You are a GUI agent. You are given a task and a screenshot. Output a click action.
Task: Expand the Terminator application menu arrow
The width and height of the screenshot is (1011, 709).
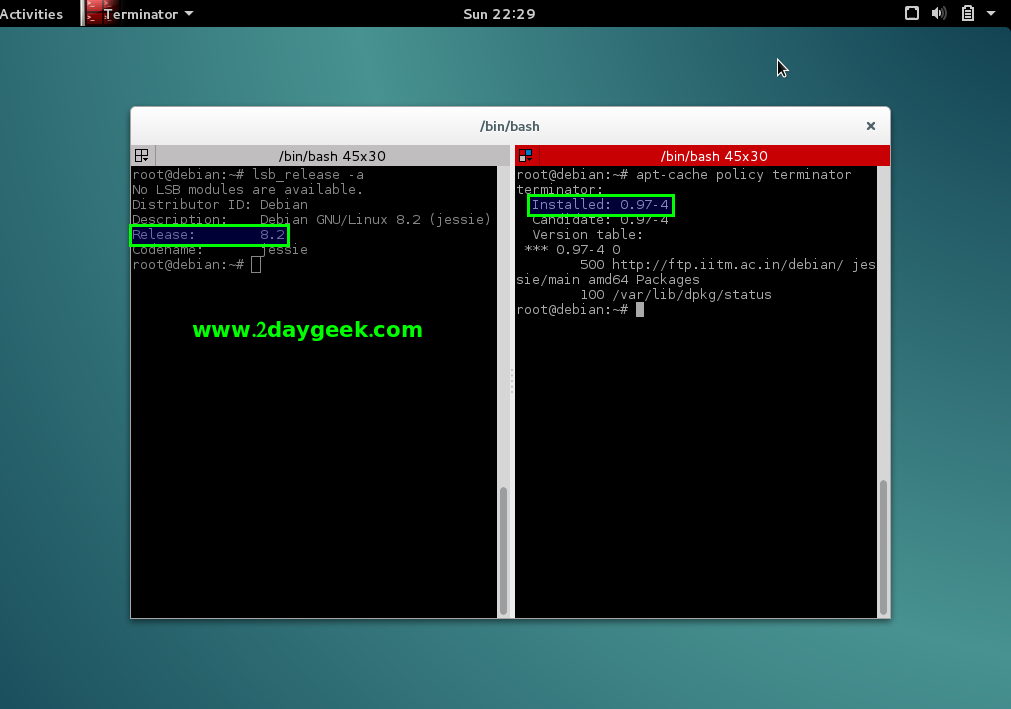point(189,14)
